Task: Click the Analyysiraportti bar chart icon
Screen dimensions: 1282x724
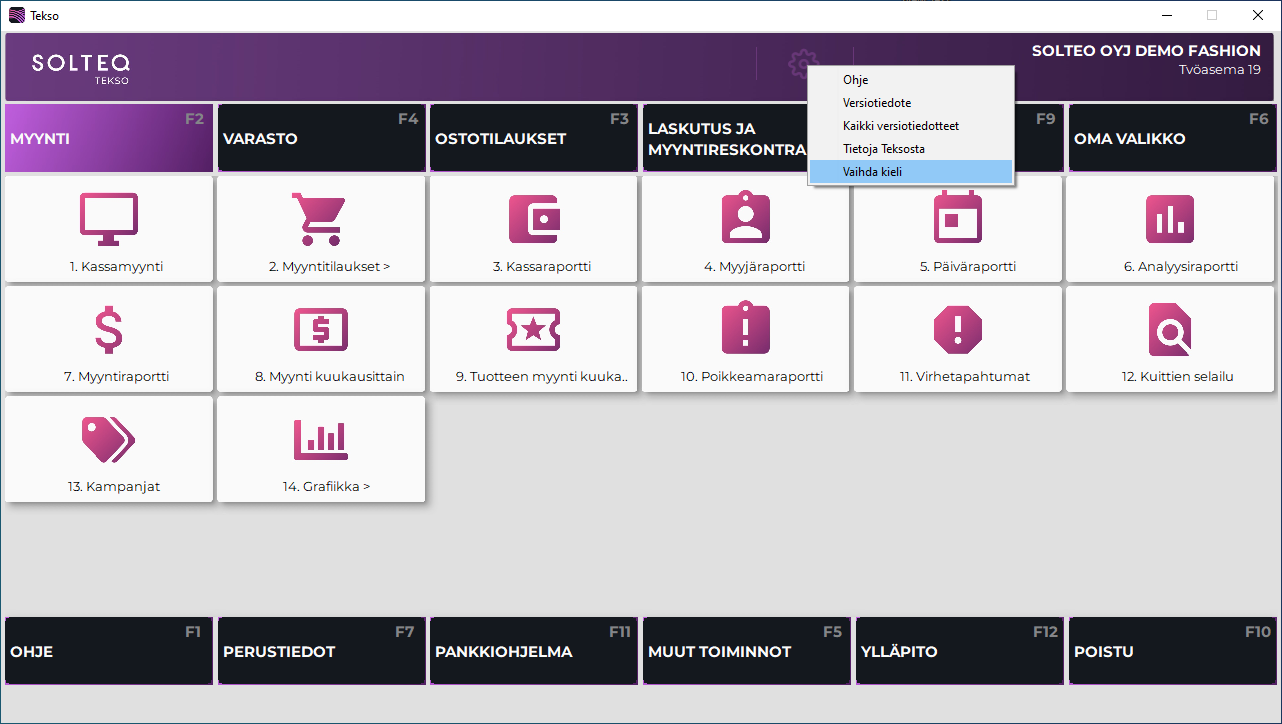Action: pos(1169,219)
